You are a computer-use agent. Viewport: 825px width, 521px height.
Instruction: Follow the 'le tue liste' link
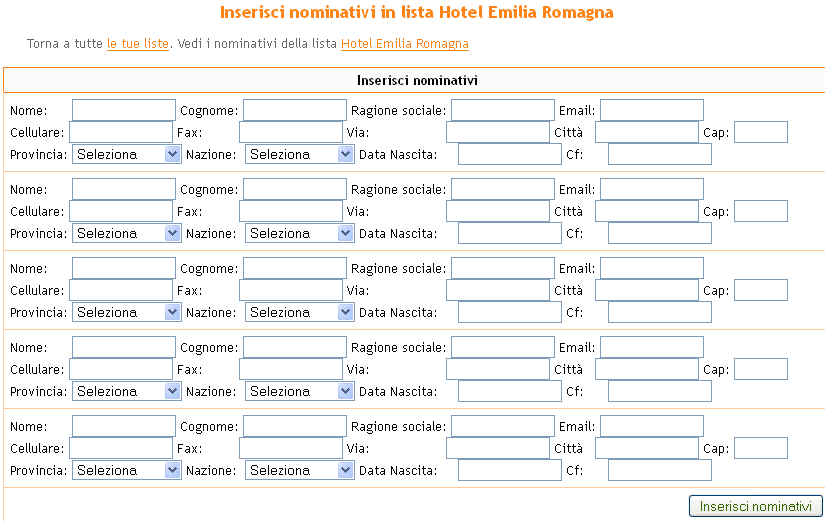[138, 44]
